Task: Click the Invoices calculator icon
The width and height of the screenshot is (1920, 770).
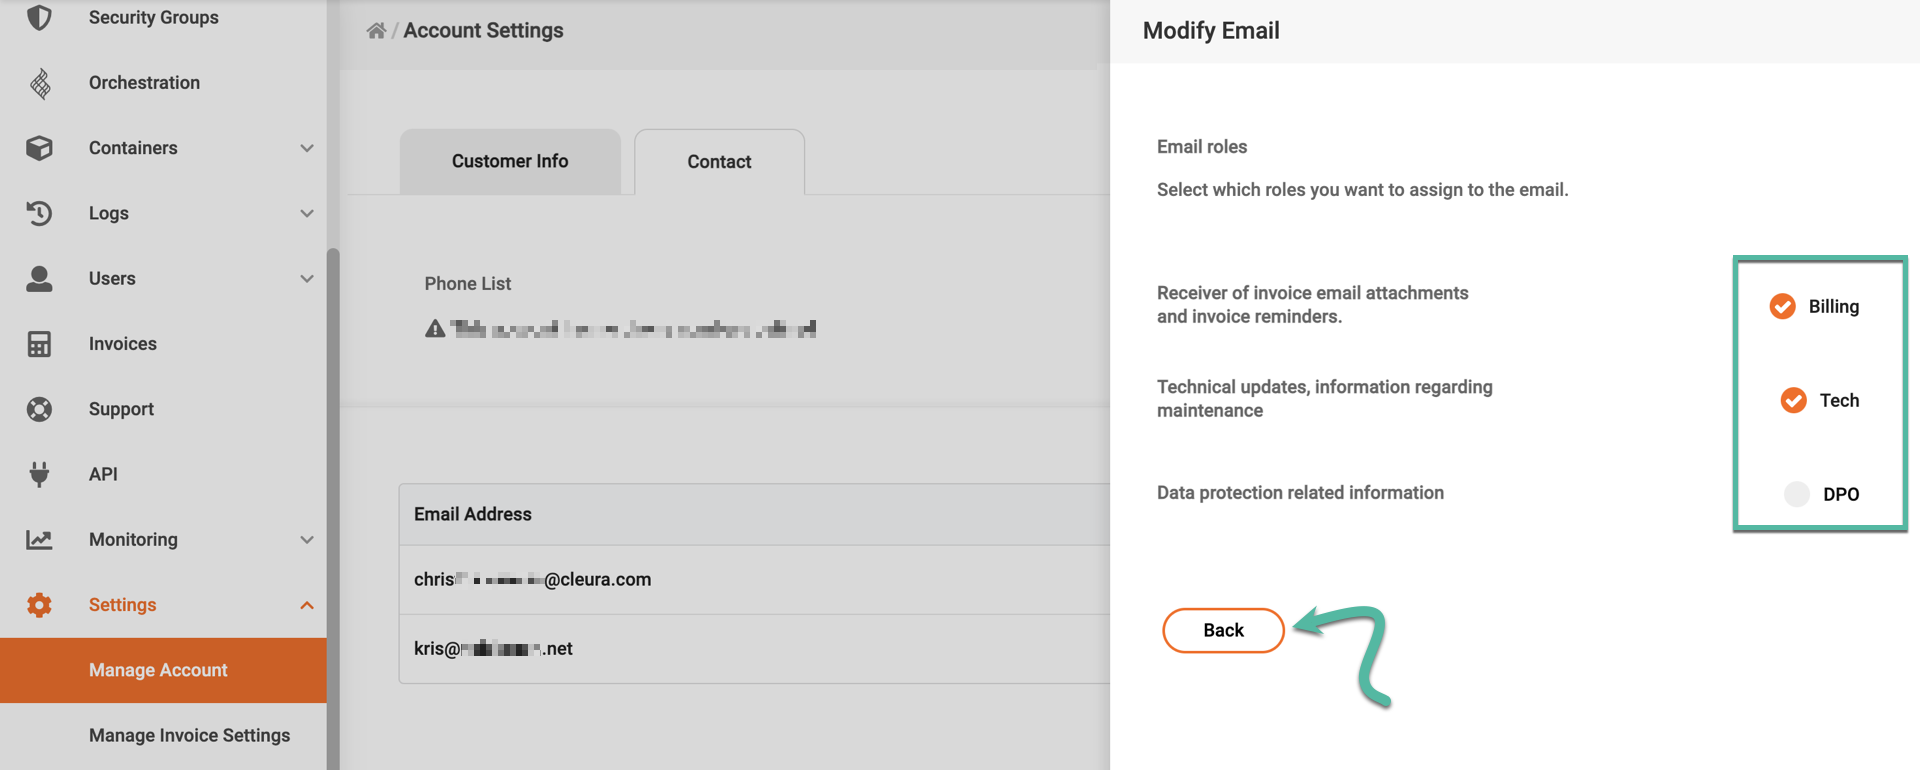Action: [40, 343]
